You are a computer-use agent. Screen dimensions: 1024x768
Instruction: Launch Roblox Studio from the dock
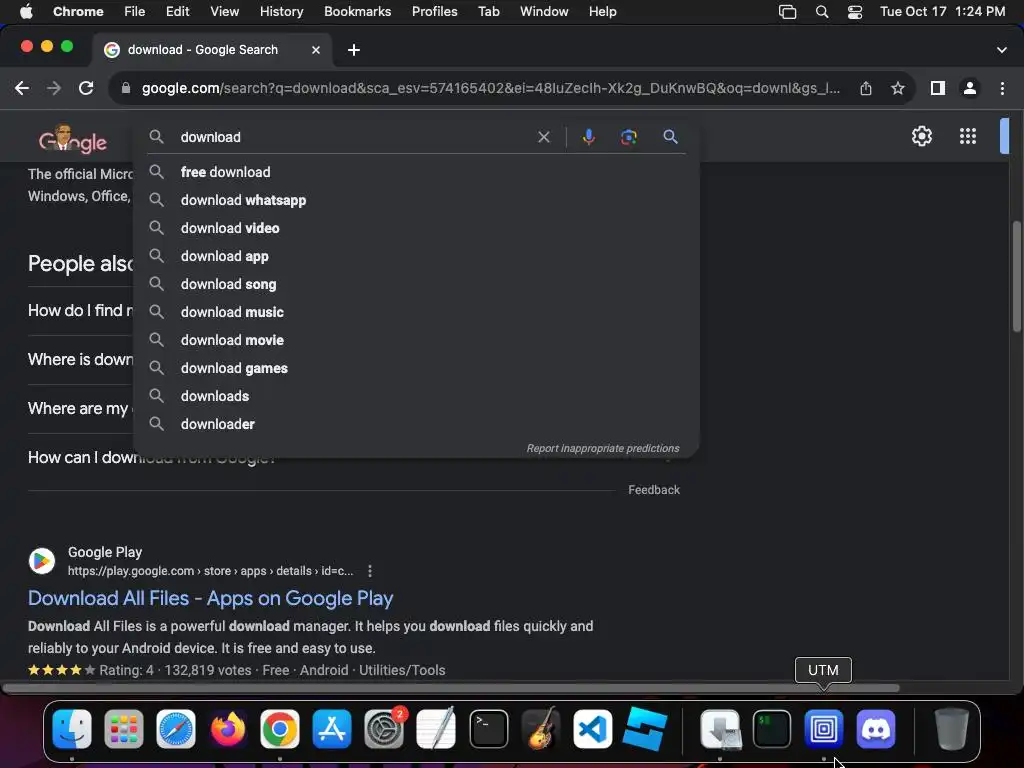click(645, 729)
